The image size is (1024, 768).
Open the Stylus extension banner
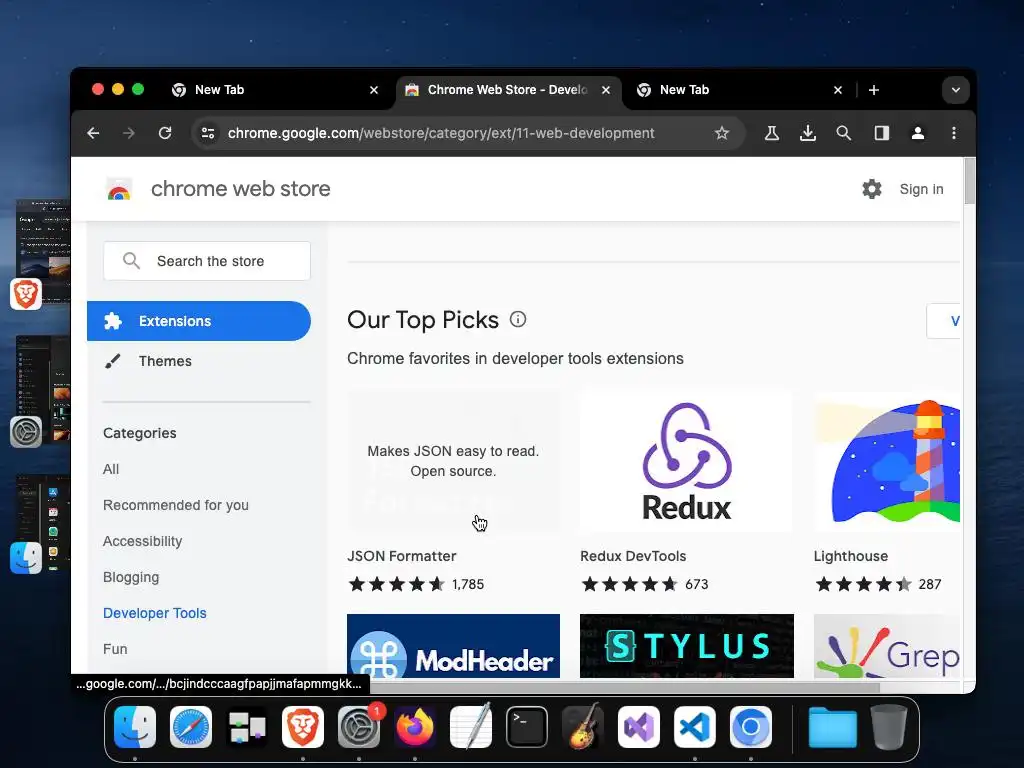686,646
